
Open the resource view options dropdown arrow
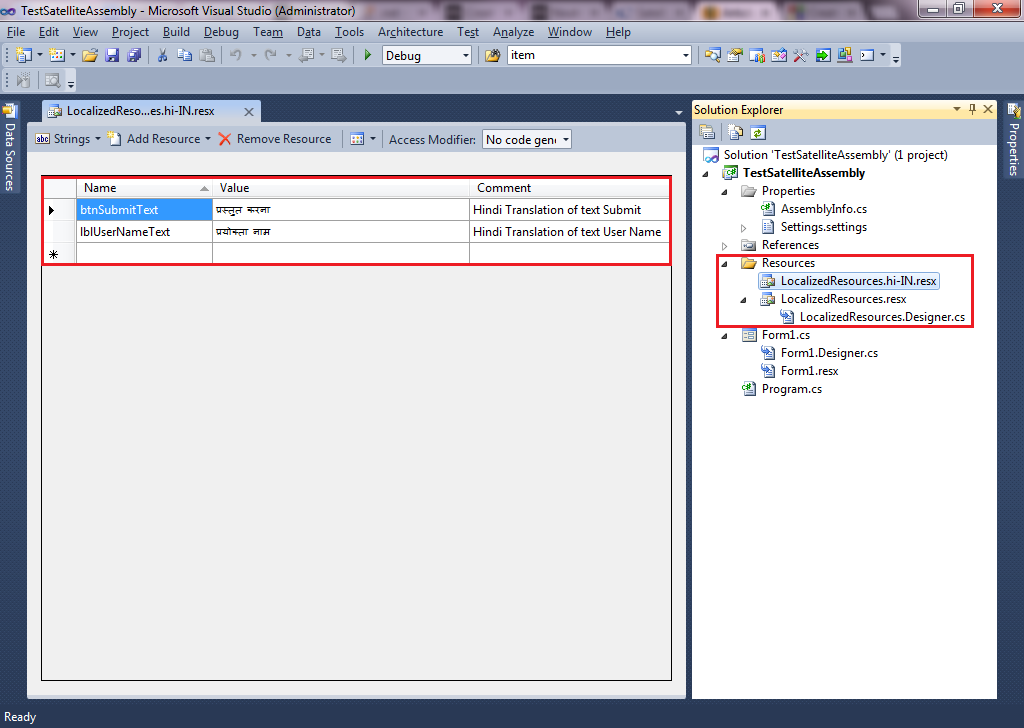(x=373, y=138)
